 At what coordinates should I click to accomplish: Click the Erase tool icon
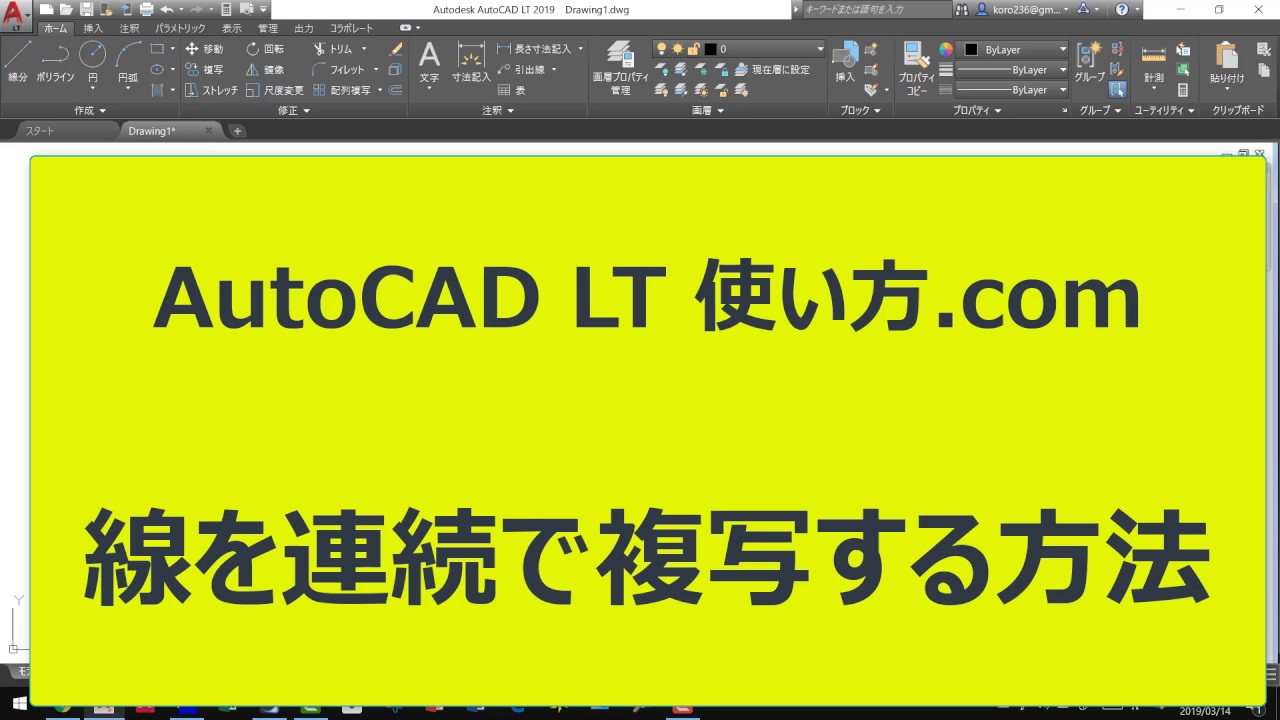[x=396, y=48]
